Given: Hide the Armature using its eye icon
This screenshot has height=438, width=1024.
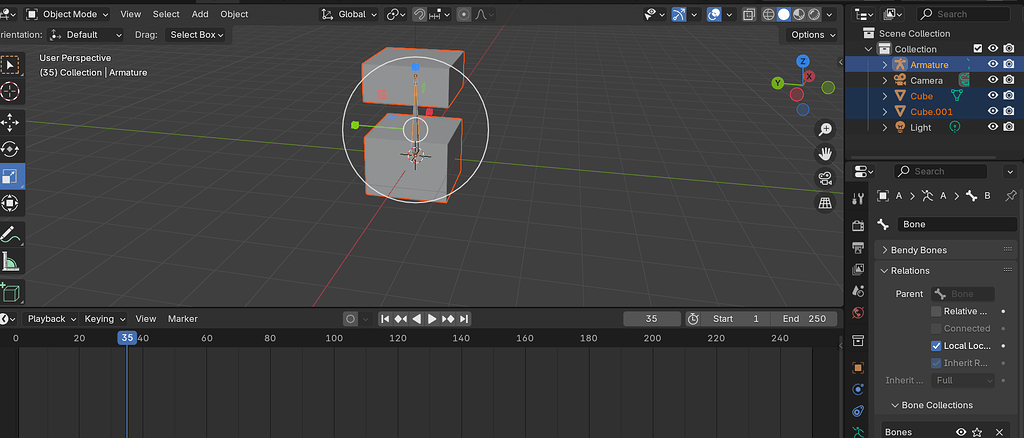Looking at the screenshot, I should click(993, 64).
